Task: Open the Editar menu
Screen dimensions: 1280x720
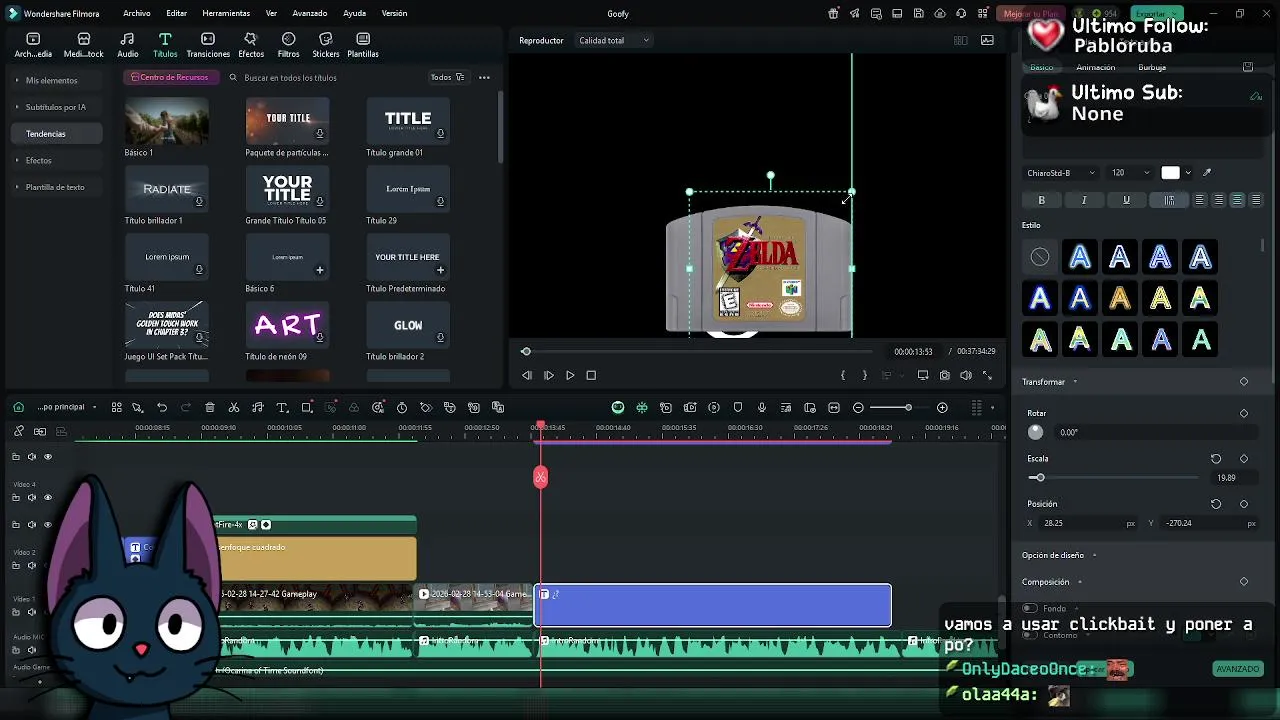Action: coord(176,13)
